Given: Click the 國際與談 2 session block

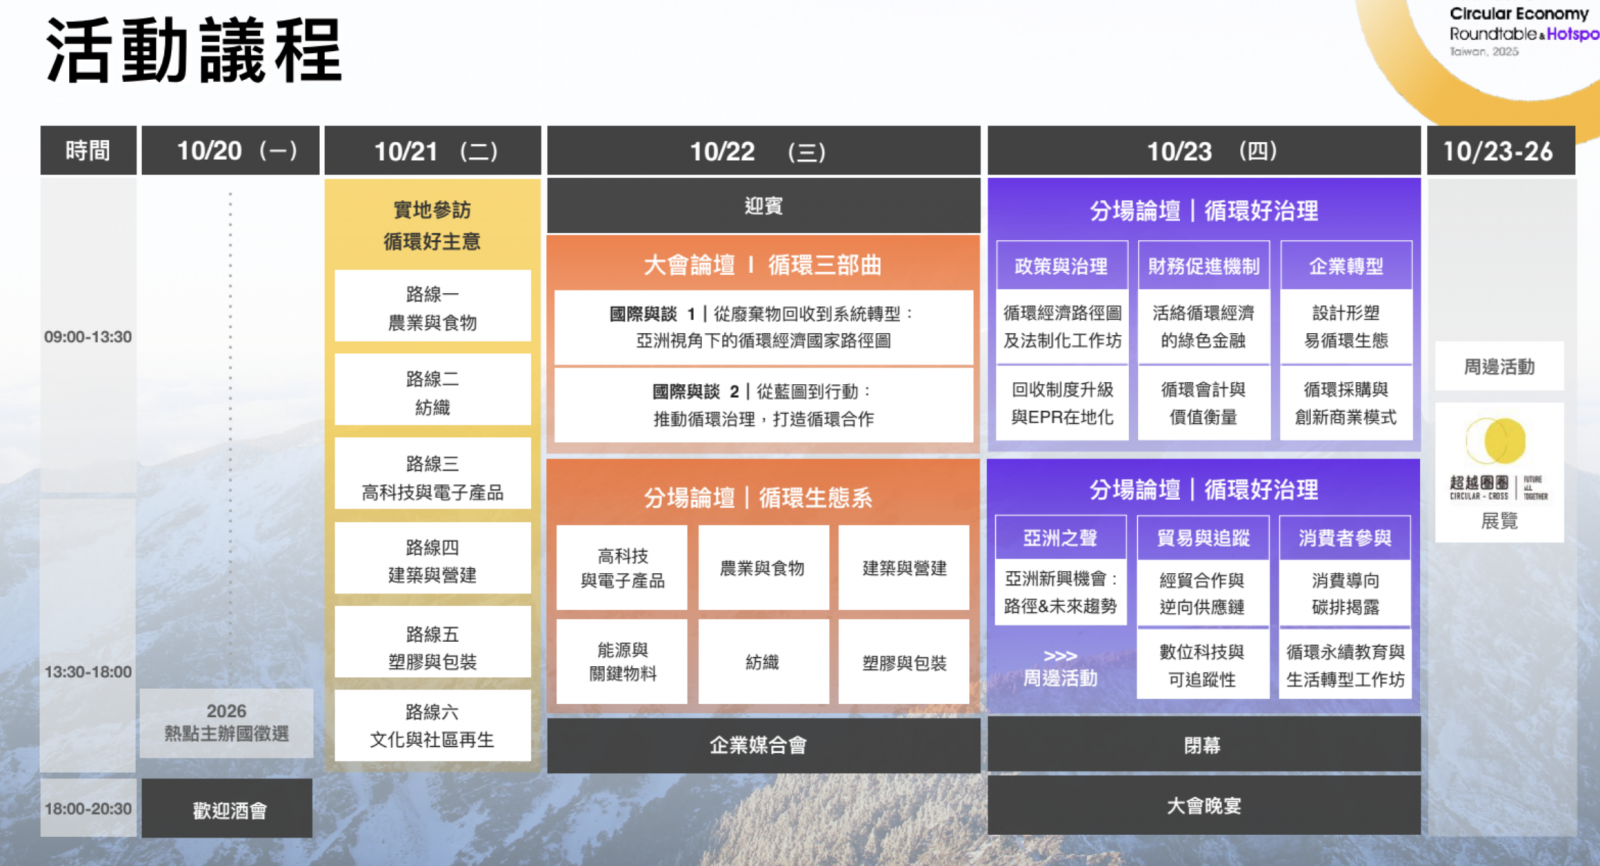Looking at the screenshot, I should 763,405.
